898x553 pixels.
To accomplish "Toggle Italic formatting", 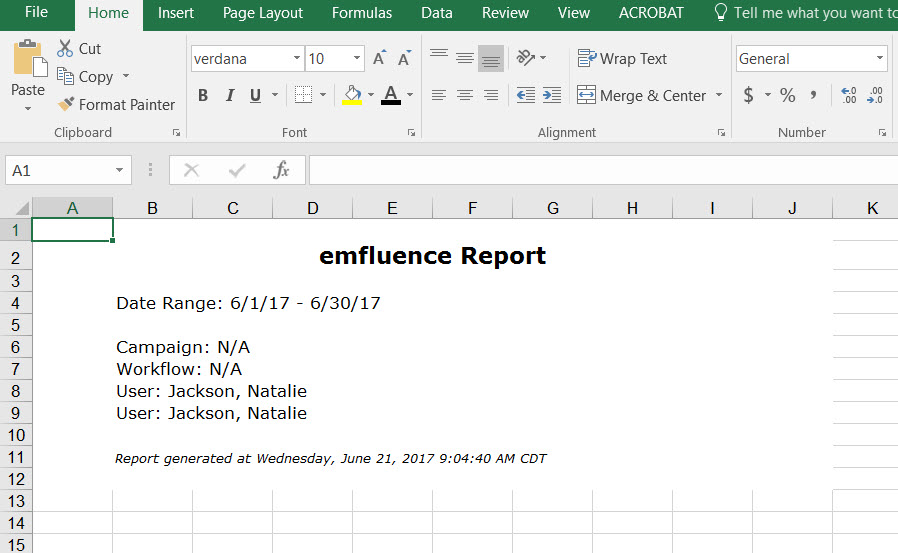I will (230, 95).
